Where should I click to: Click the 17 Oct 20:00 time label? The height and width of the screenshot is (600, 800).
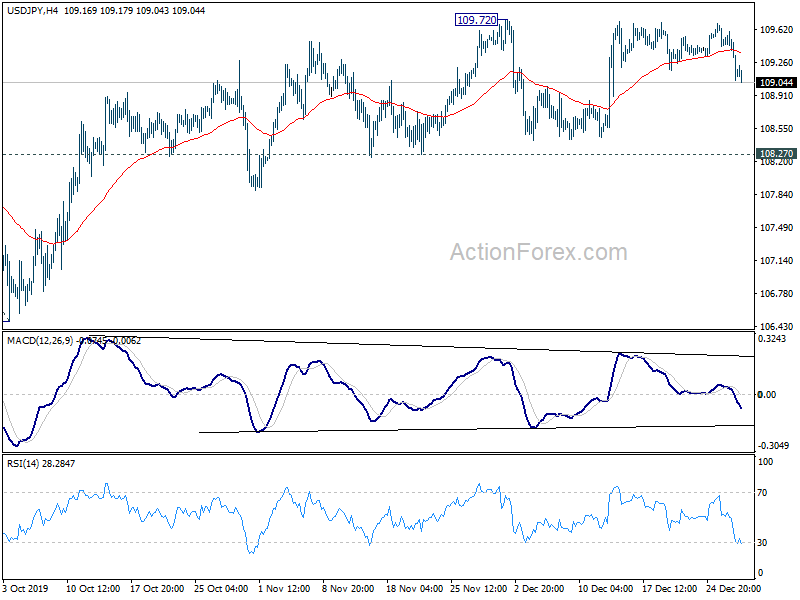point(157,589)
